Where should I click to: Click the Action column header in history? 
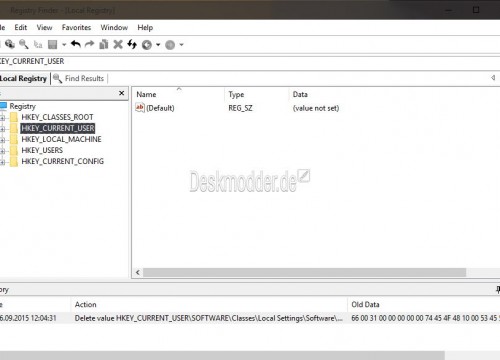[209, 304]
